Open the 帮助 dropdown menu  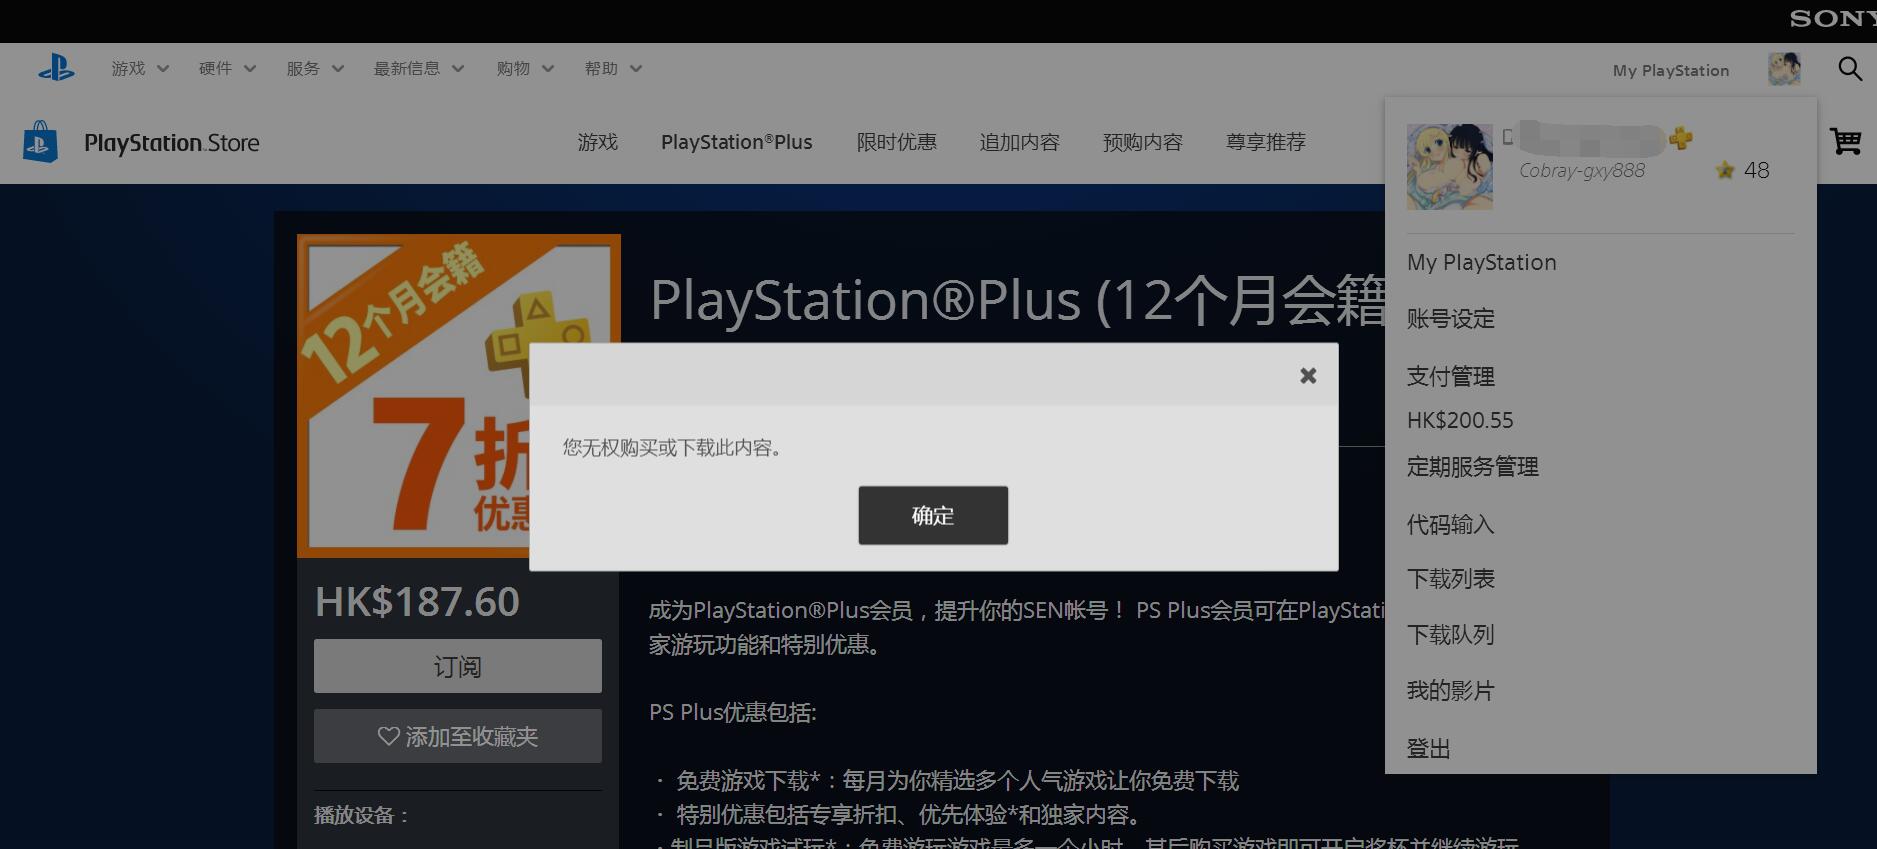tap(612, 69)
